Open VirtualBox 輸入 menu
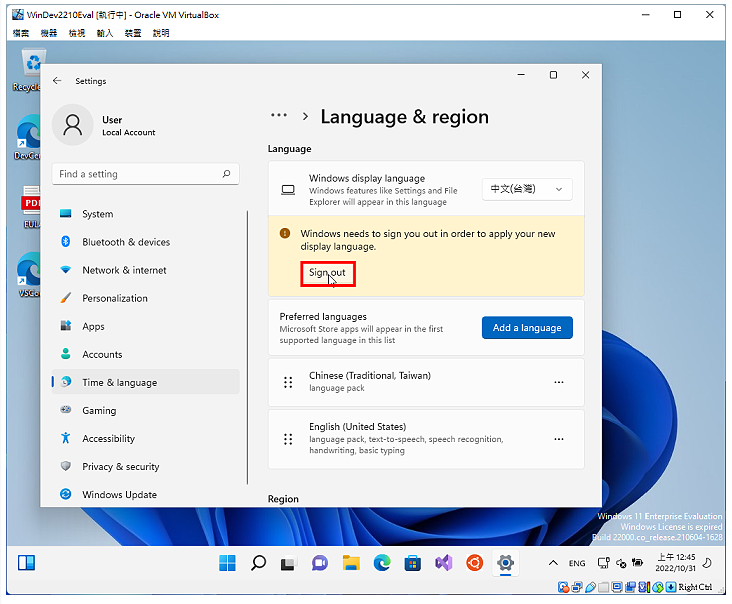The width and height of the screenshot is (732, 604). tap(105, 33)
